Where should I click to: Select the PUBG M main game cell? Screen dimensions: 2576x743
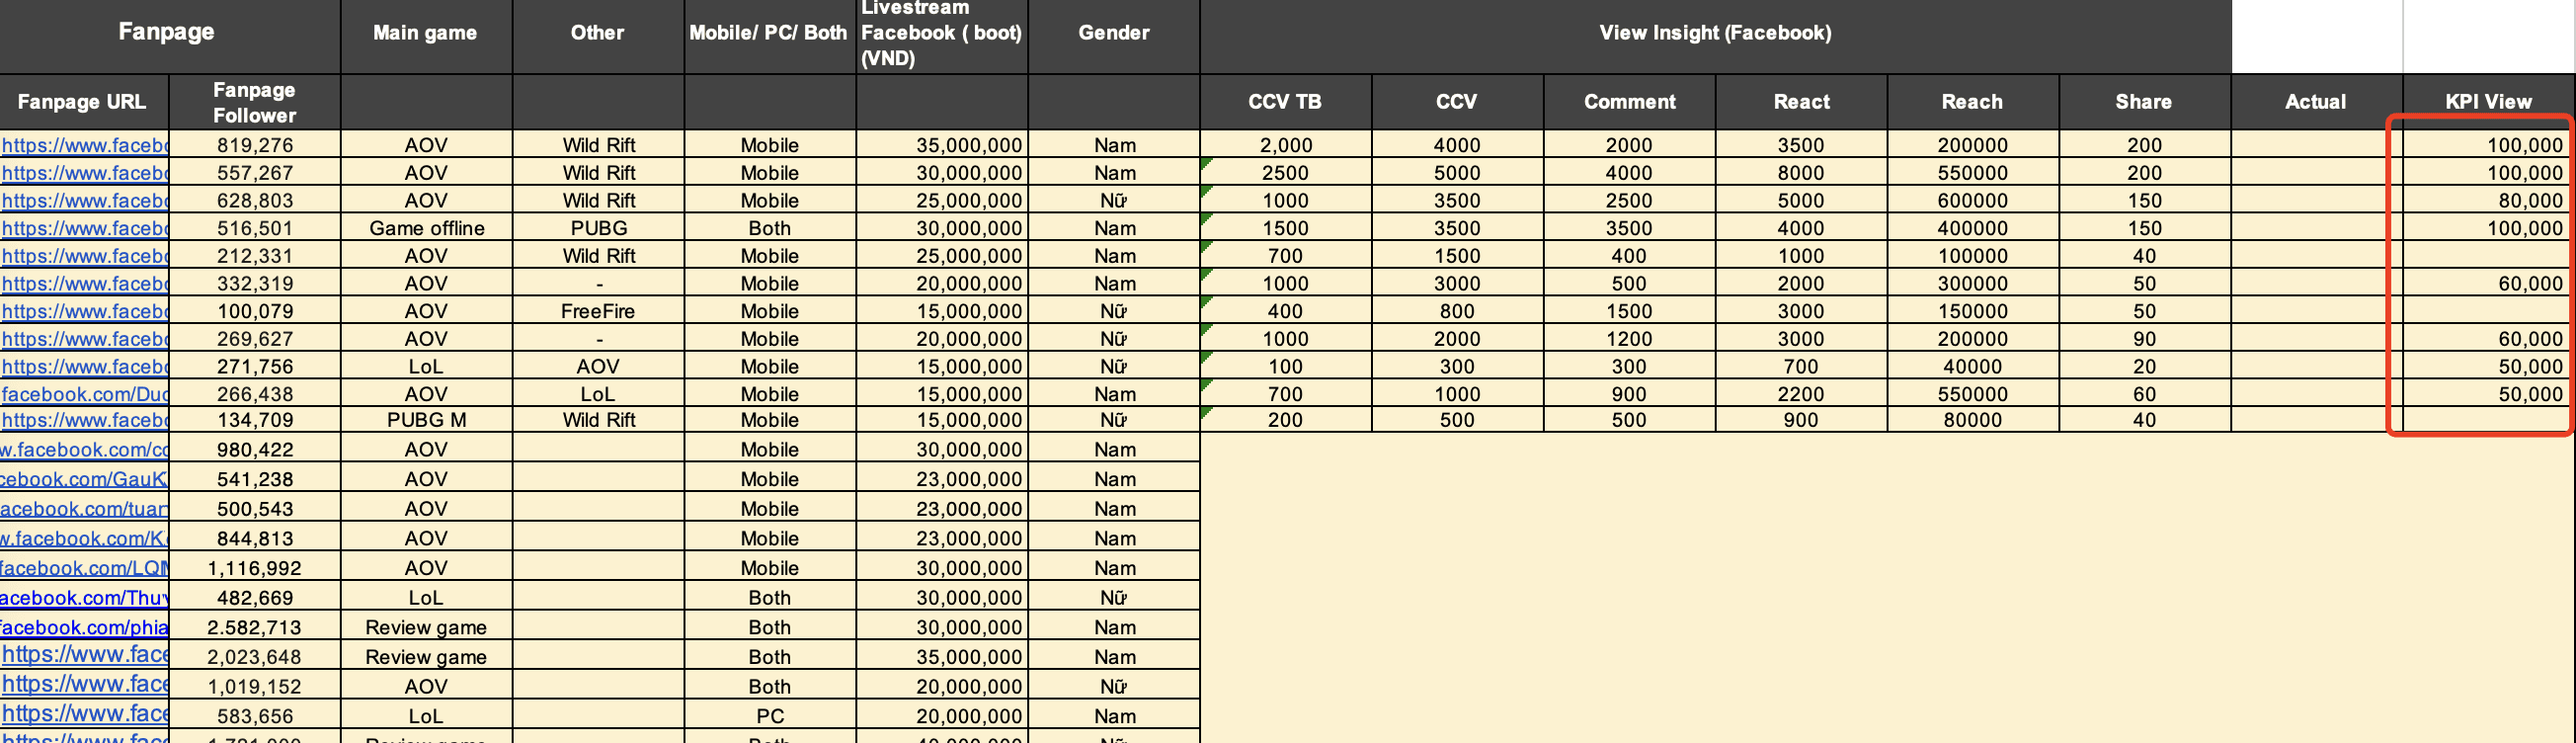click(426, 420)
